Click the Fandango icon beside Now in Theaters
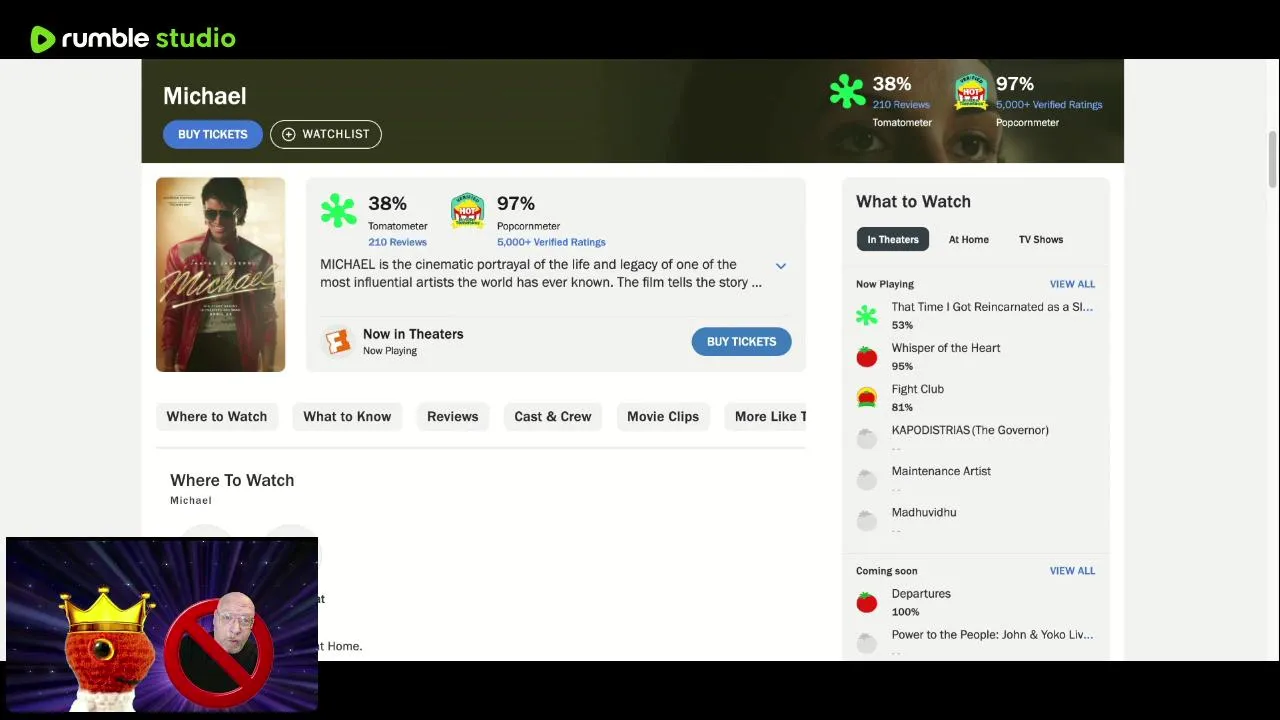 click(338, 342)
